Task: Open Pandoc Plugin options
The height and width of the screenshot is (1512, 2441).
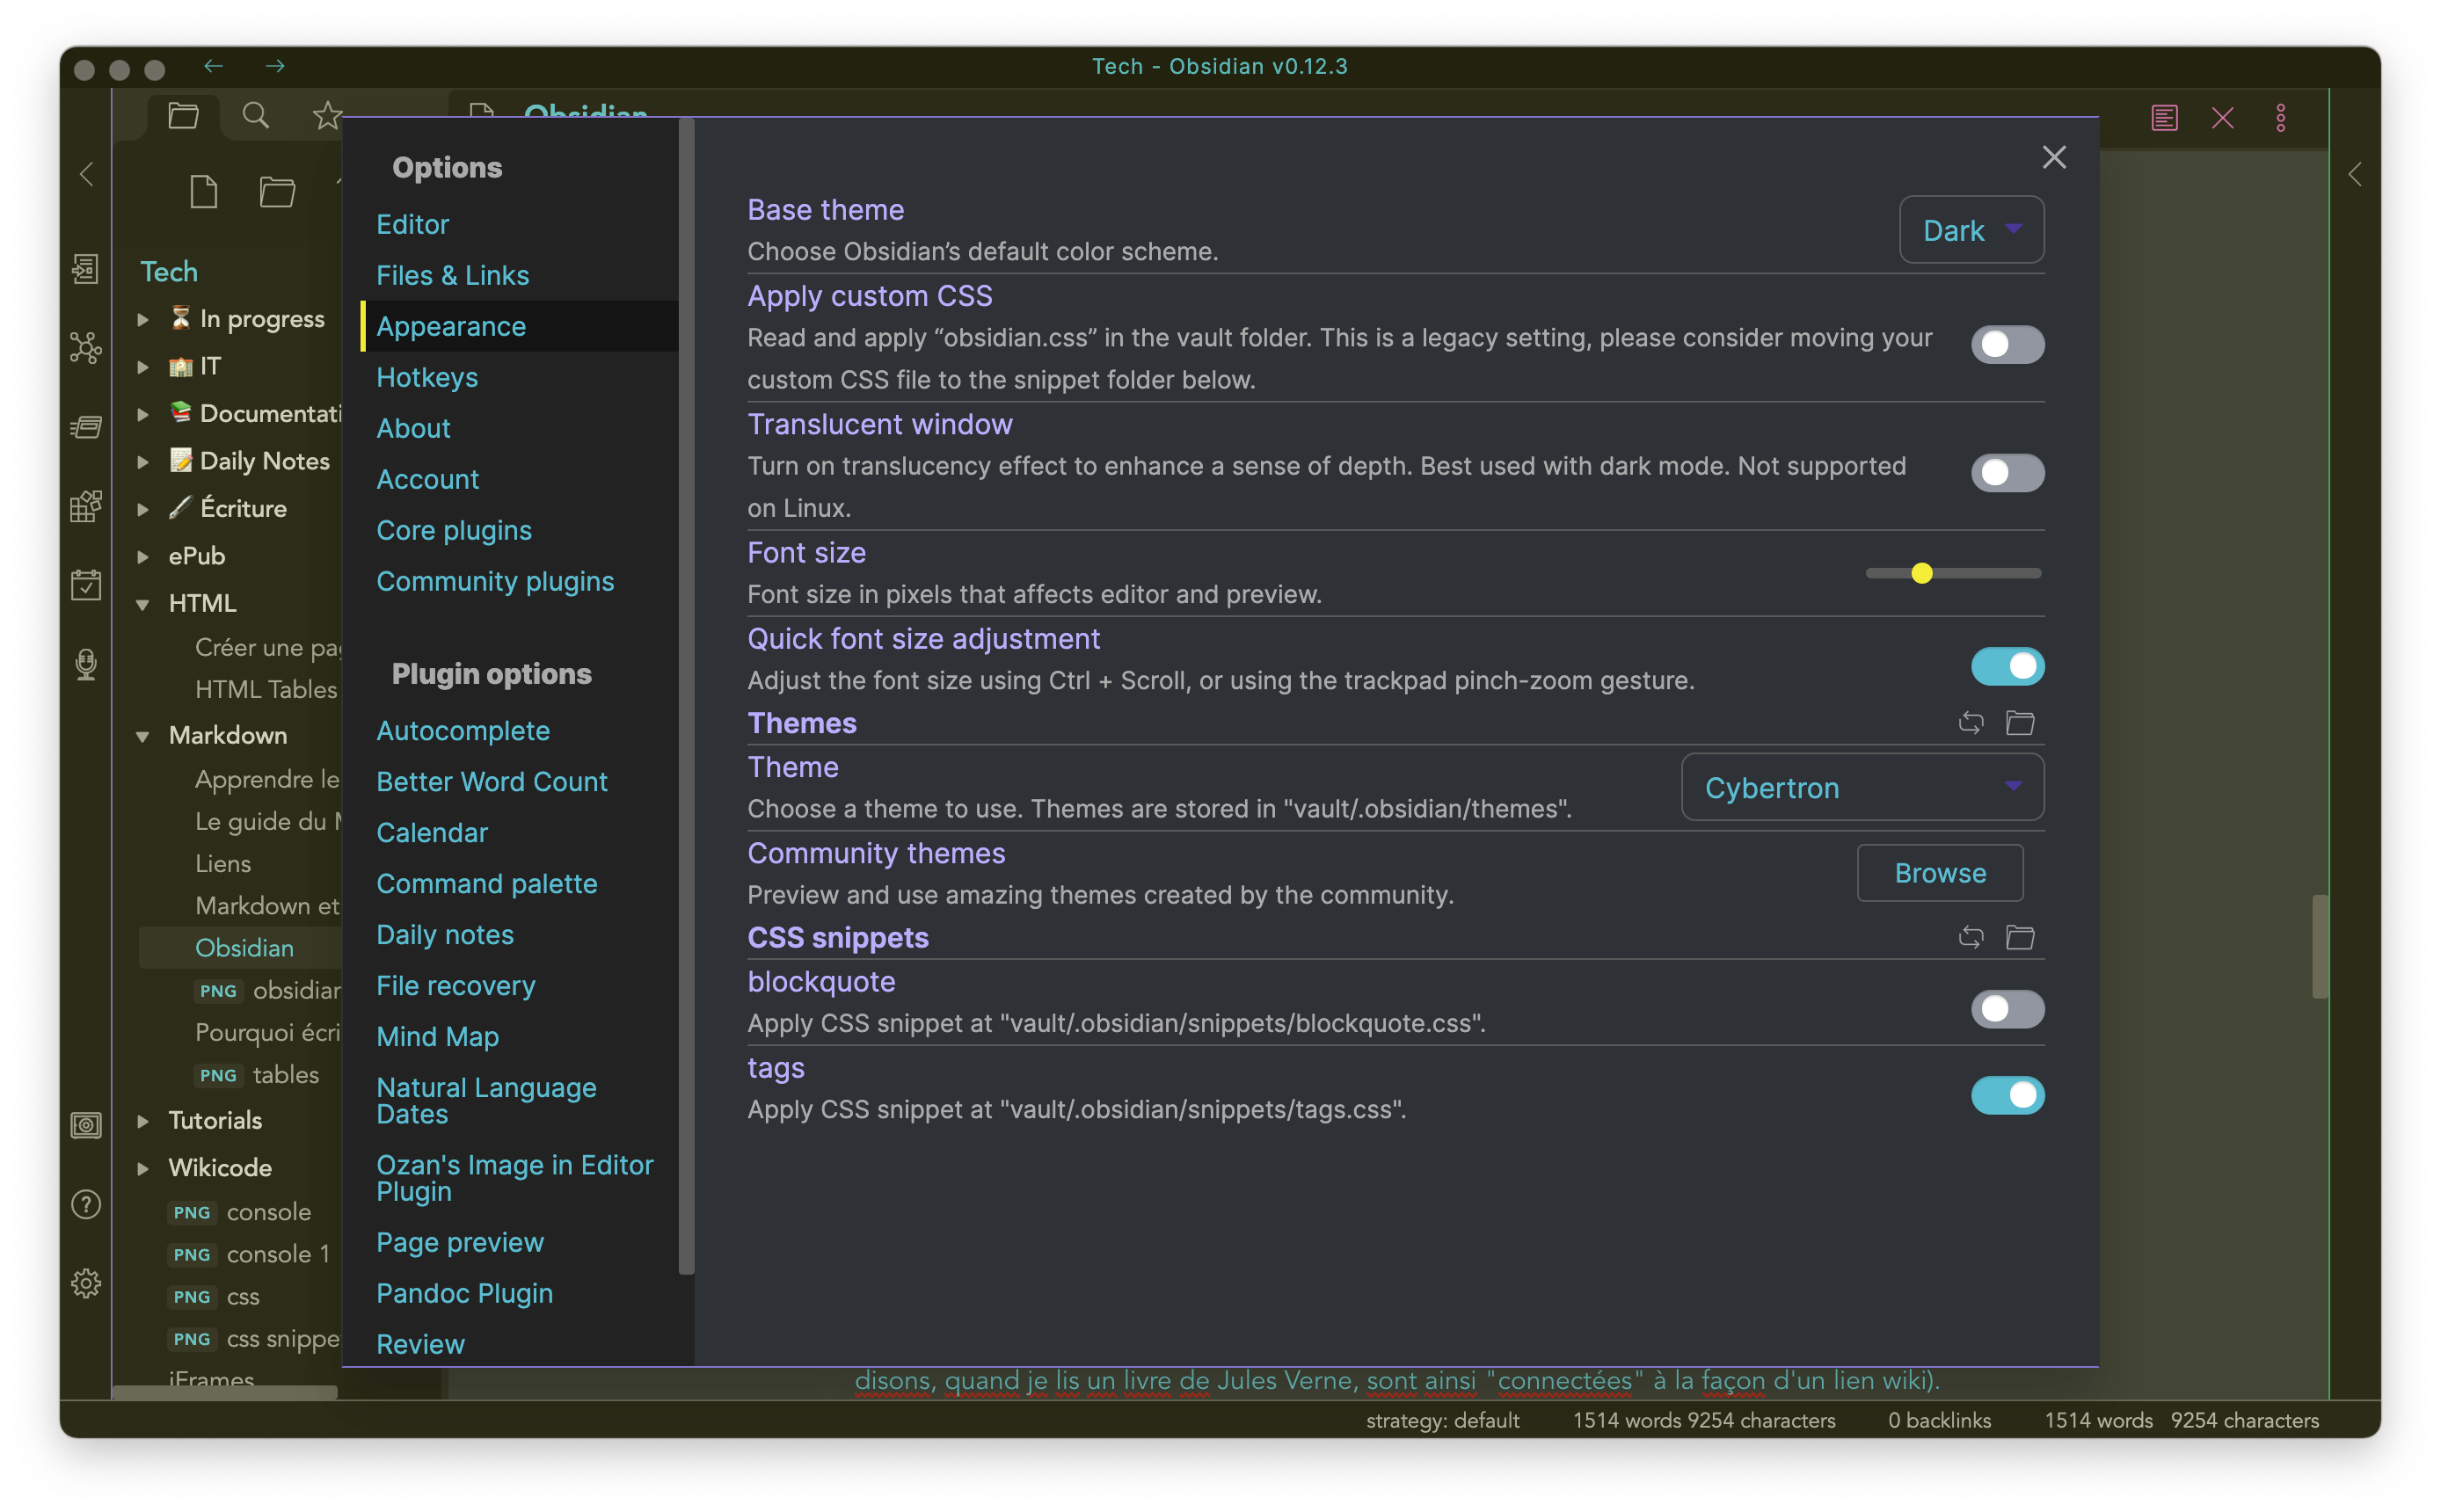Action: 464,1293
